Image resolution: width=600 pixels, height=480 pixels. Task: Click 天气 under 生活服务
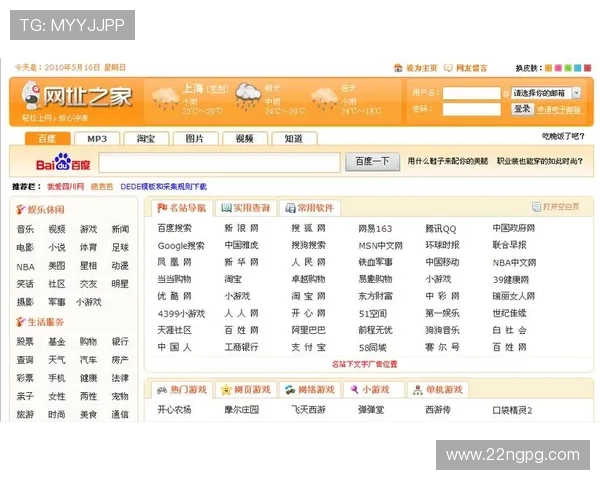pos(57,360)
